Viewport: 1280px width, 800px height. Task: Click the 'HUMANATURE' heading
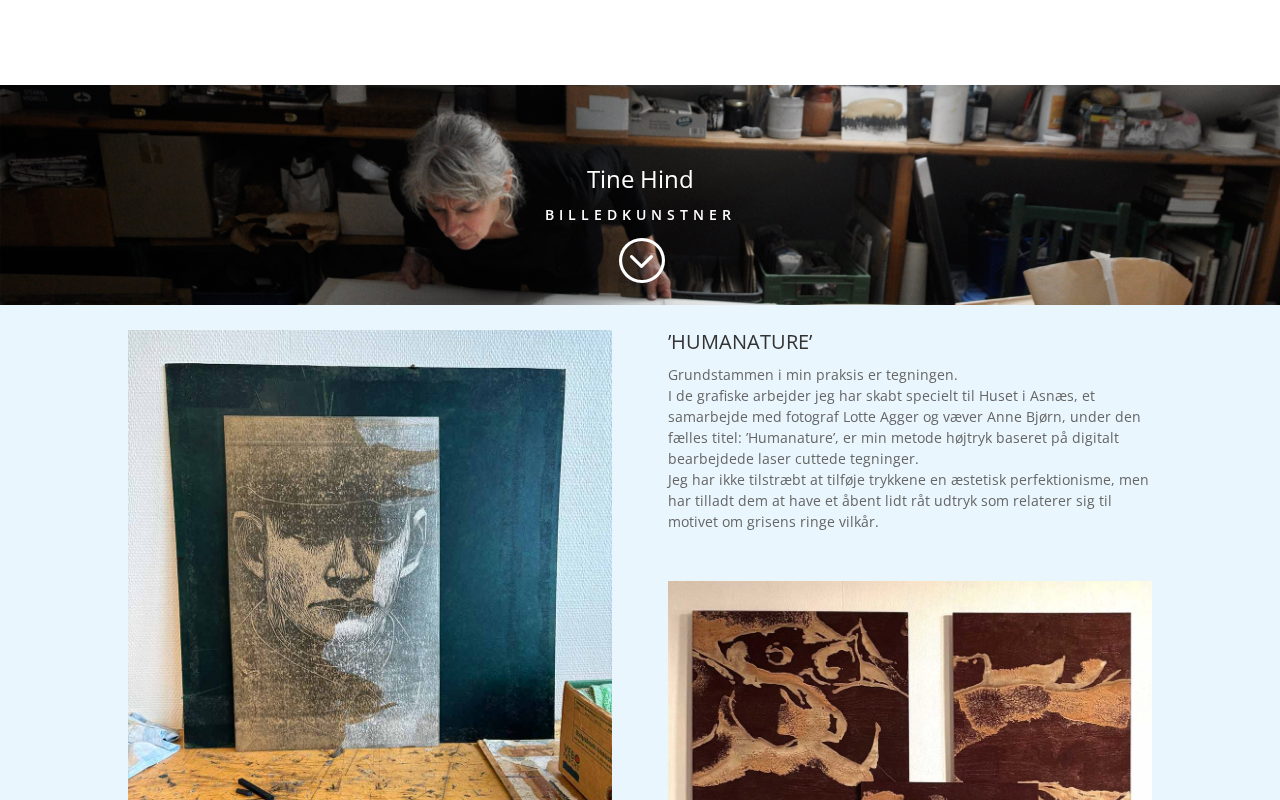pyautogui.click(x=740, y=342)
